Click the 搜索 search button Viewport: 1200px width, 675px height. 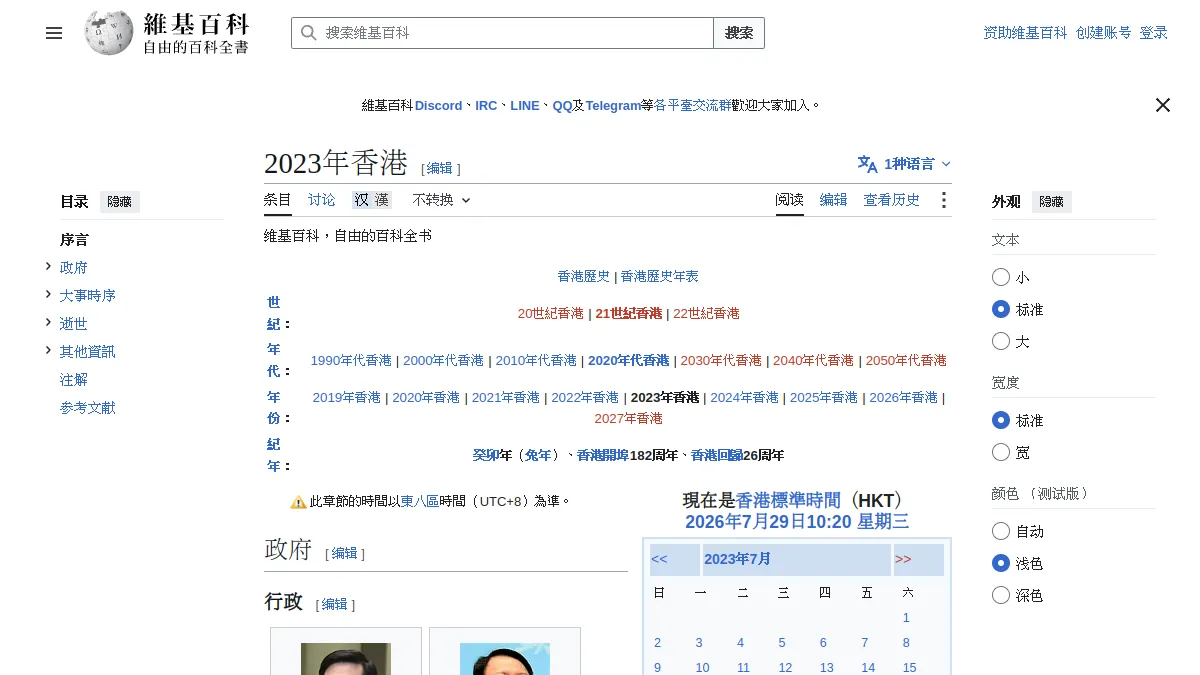tap(739, 33)
